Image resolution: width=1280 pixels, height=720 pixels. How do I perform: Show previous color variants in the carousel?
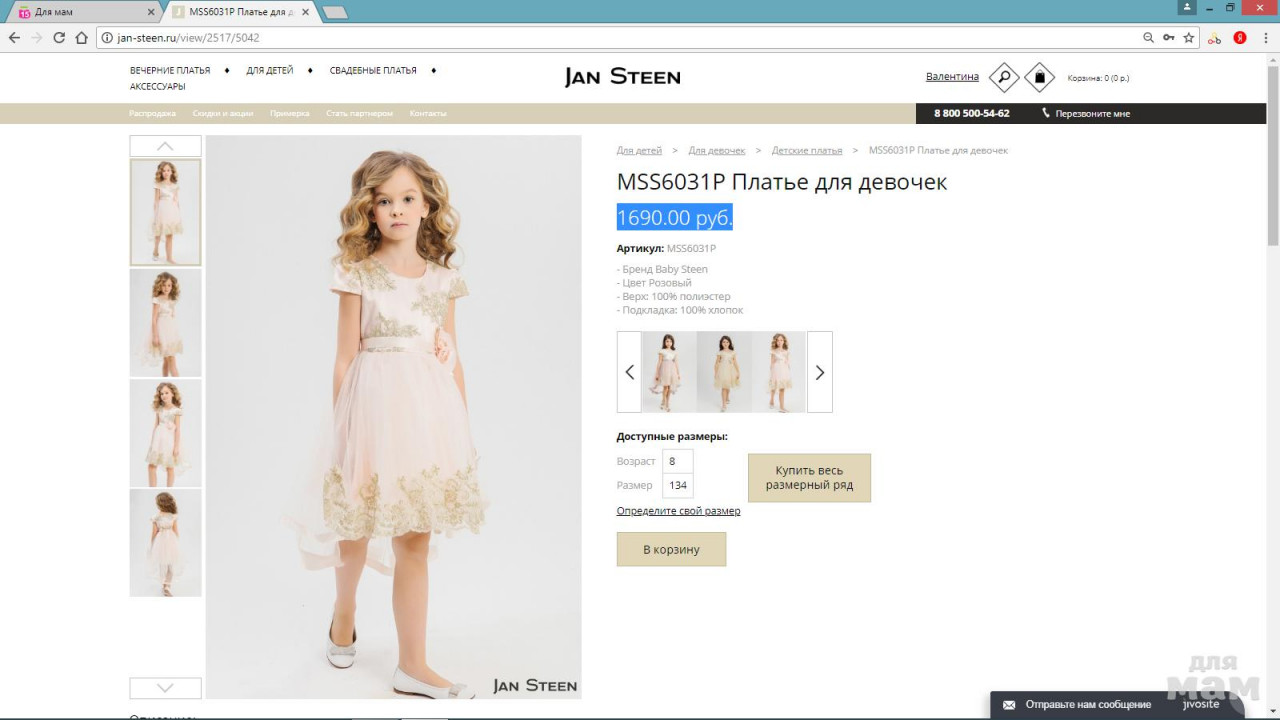coord(629,372)
